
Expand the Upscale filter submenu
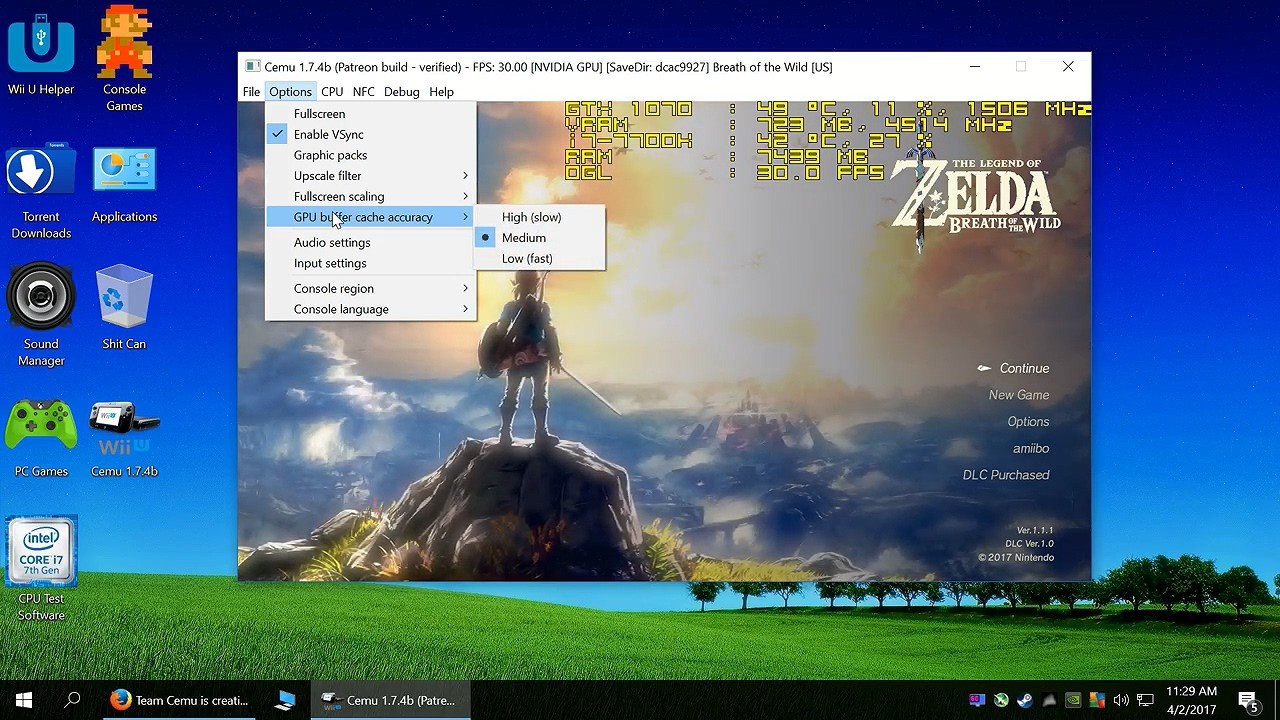[x=370, y=176]
